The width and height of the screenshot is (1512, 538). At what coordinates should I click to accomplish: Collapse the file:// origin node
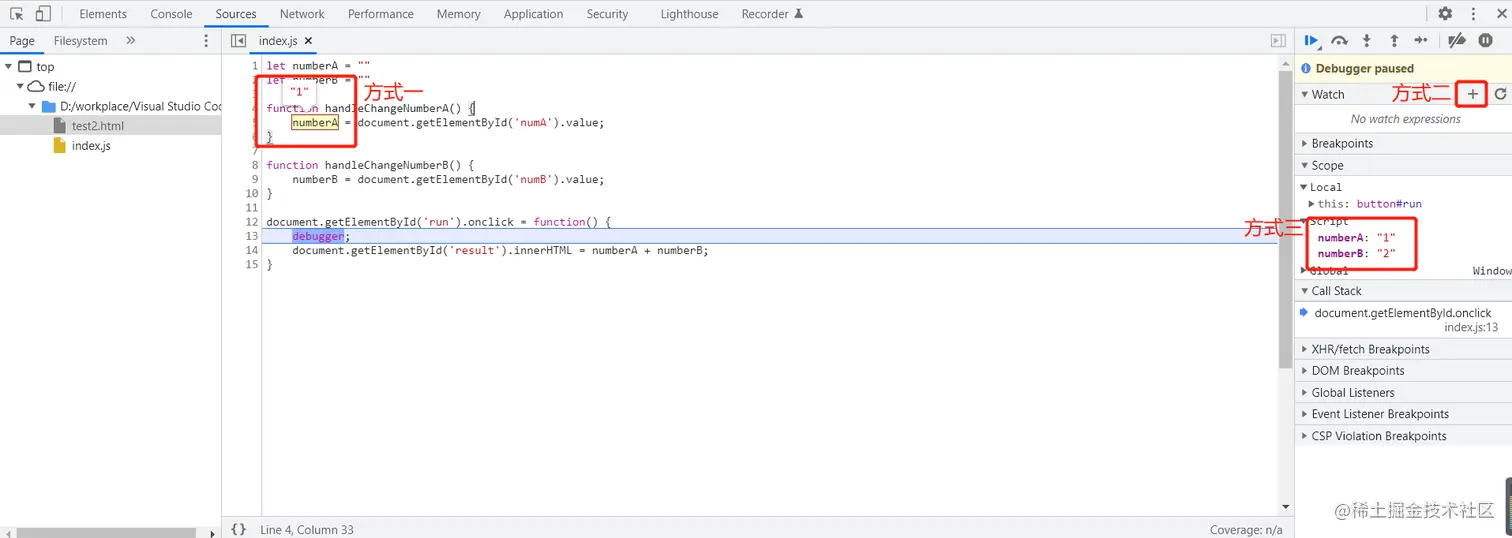tap(20, 87)
